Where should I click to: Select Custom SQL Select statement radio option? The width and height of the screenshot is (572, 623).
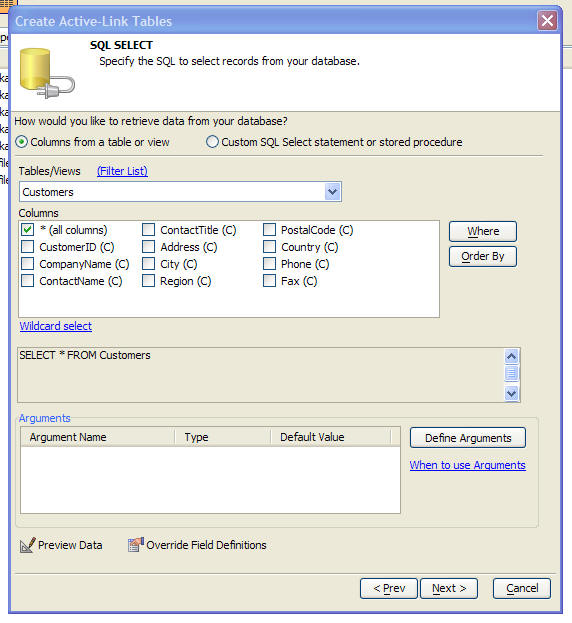212,142
